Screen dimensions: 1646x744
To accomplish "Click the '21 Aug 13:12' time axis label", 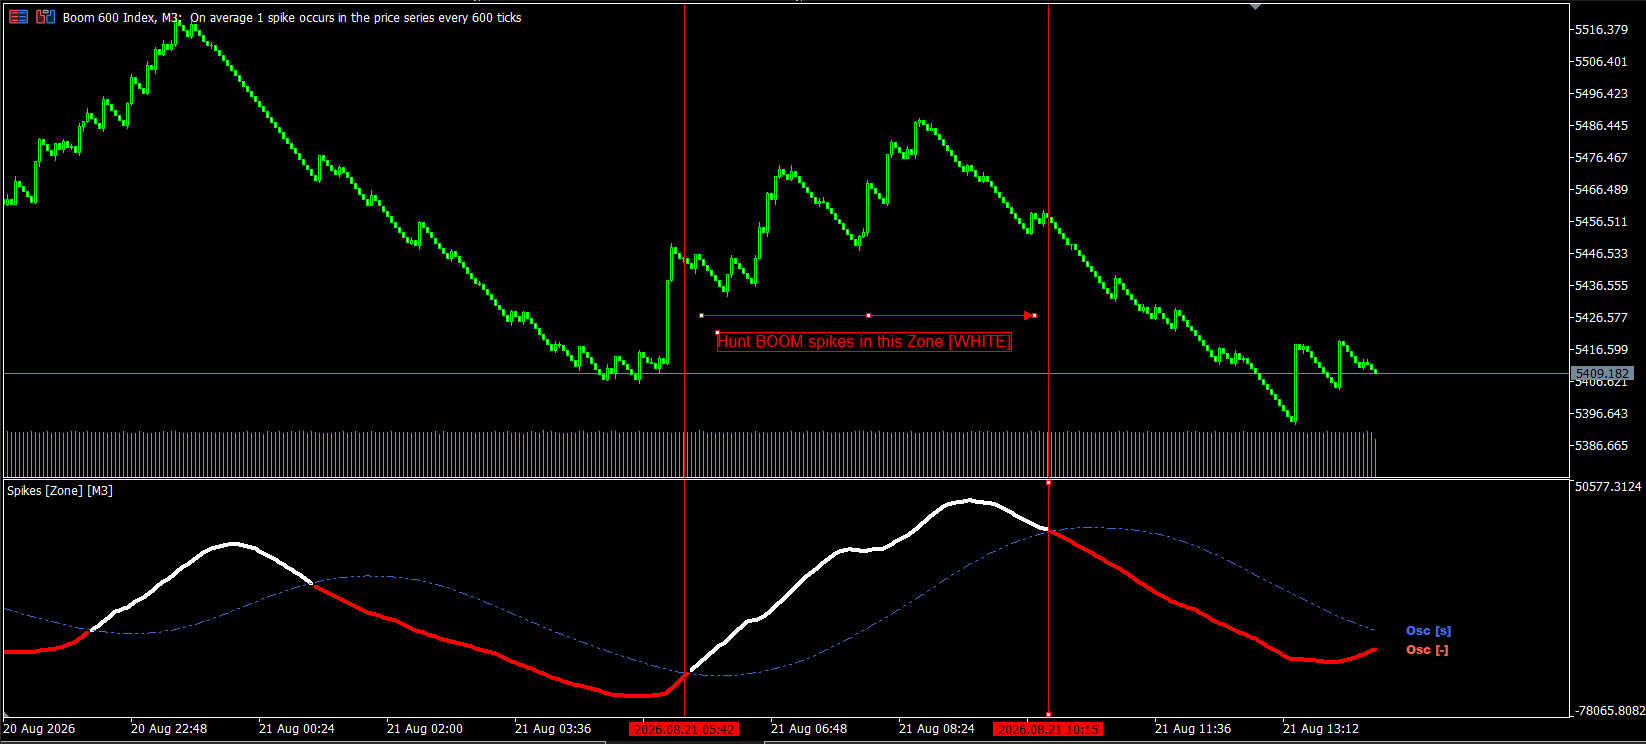I will (x=1321, y=729).
